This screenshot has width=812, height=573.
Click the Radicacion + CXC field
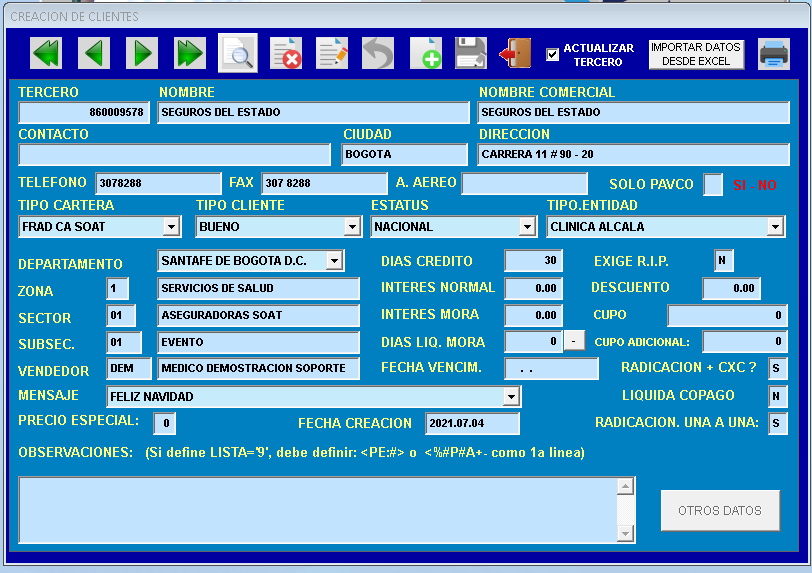(778, 368)
